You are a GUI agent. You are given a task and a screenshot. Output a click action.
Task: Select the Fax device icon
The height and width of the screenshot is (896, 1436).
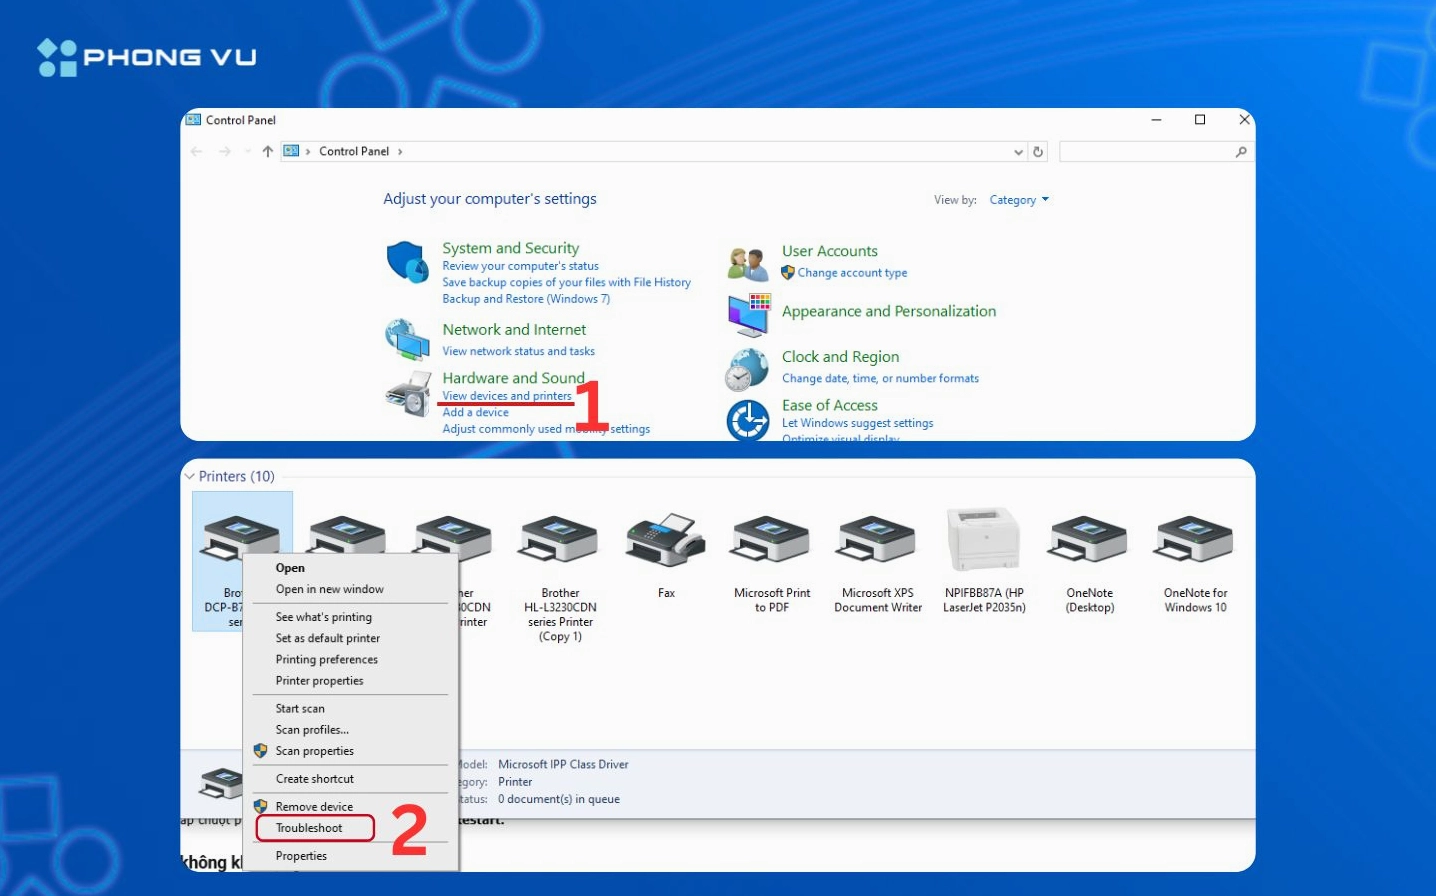[x=666, y=541]
